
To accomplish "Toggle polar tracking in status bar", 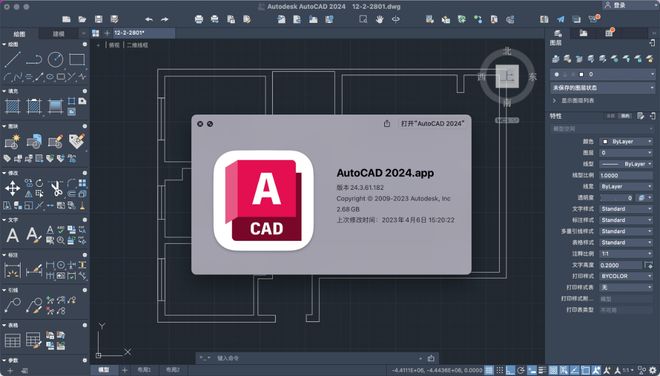I will 521,371.
